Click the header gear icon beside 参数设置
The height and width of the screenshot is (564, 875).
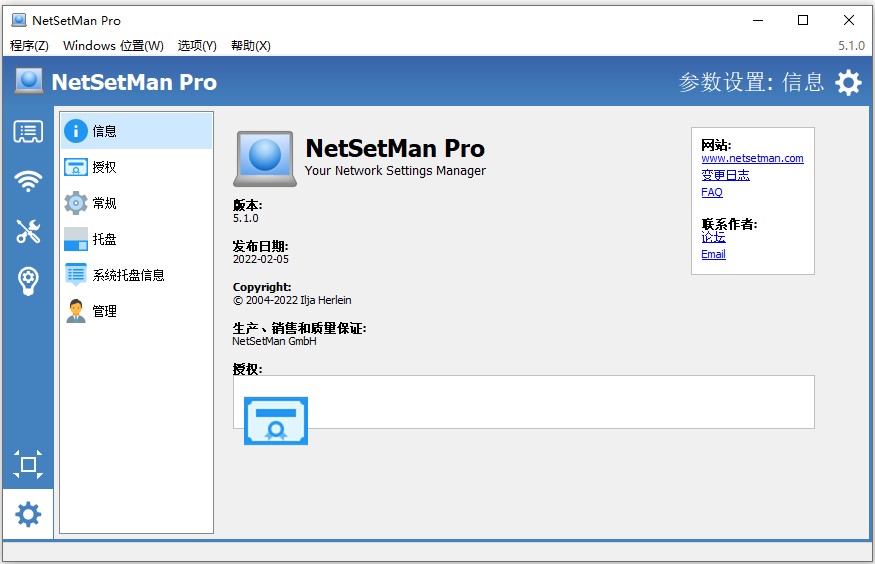coord(848,82)
